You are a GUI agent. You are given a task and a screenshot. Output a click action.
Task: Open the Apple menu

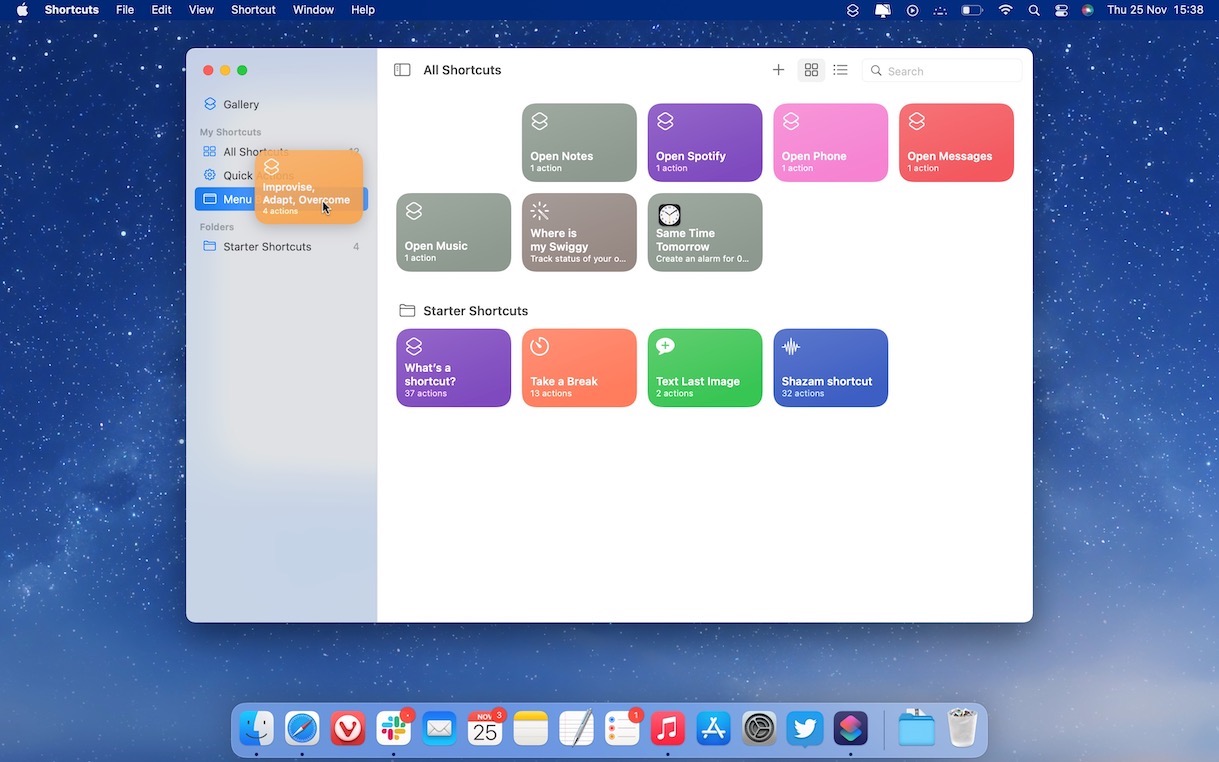tap(22, 10)
